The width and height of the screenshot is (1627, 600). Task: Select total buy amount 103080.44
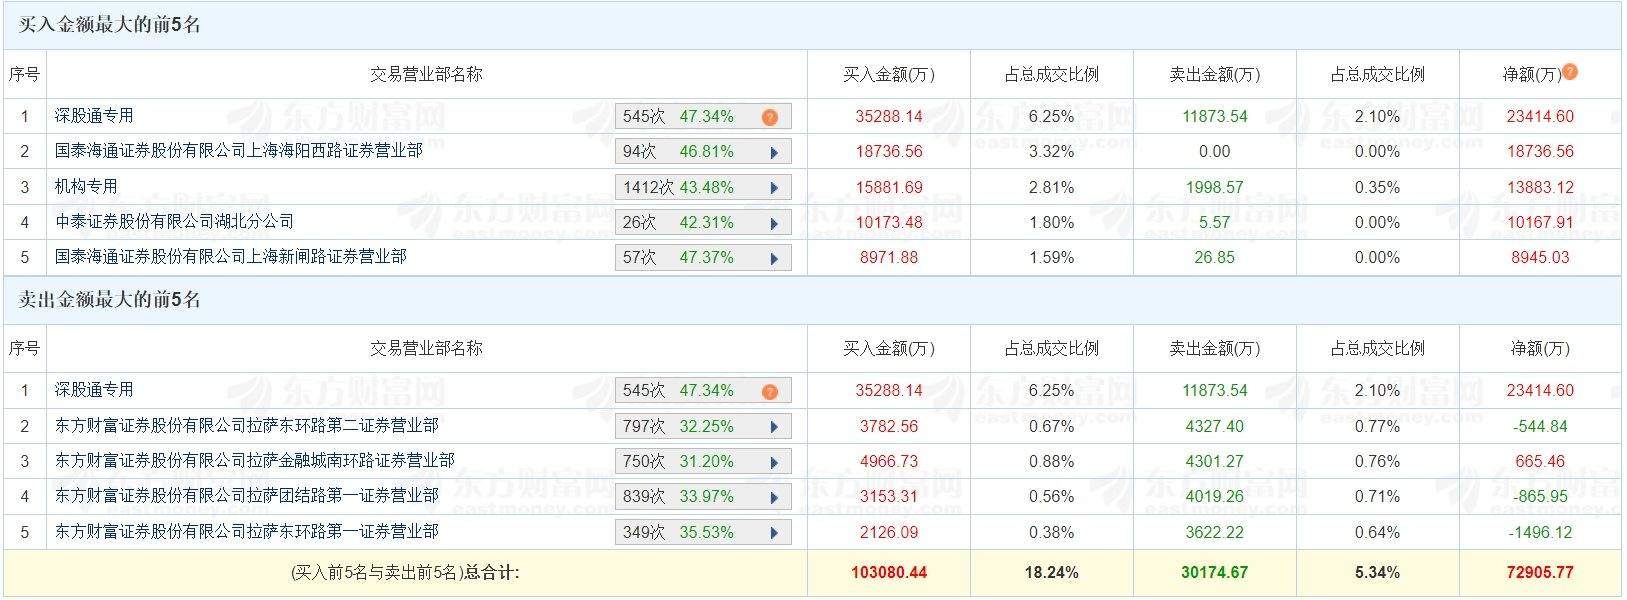(x=888, y=573)
